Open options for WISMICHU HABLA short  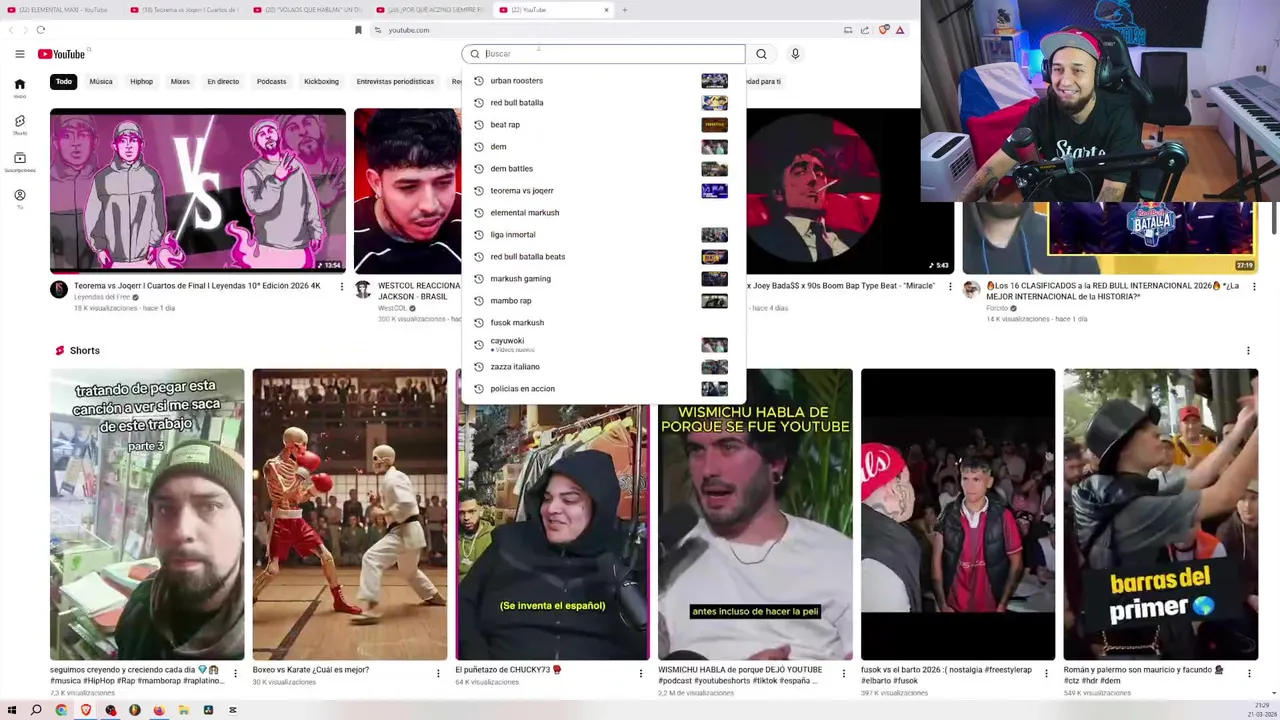(843, 674)
